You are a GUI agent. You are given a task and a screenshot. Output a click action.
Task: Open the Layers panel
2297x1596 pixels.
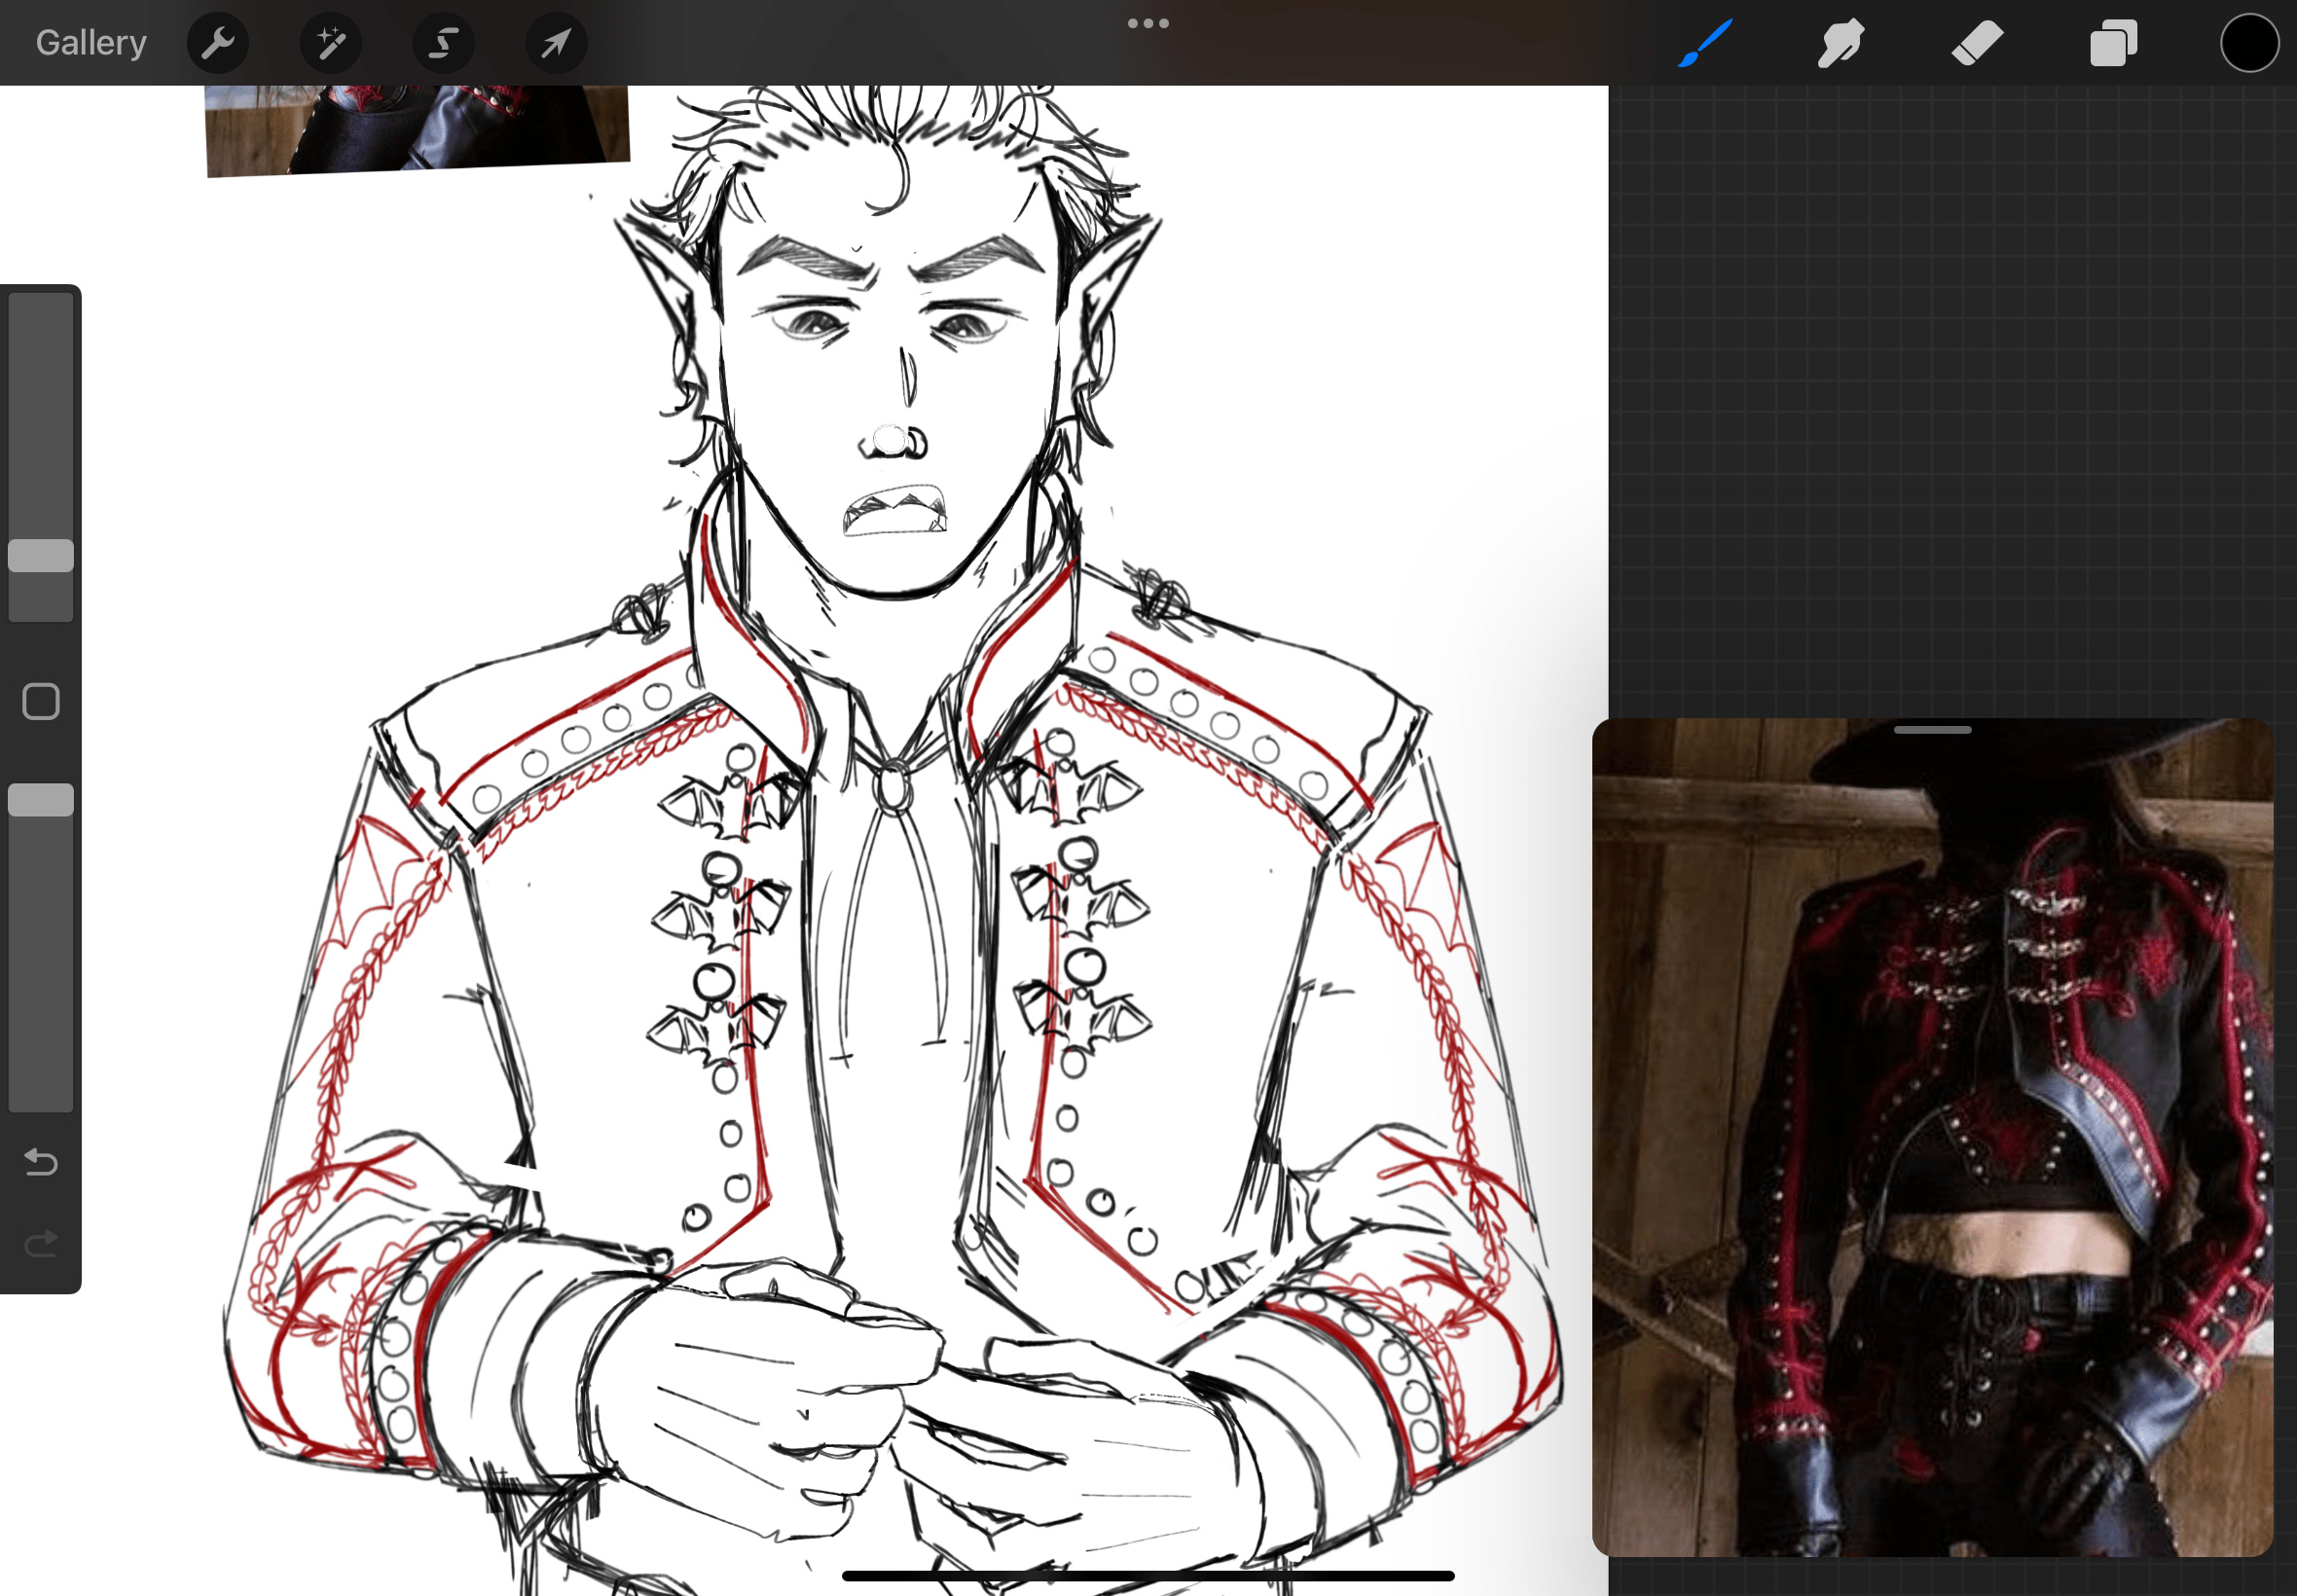click(x=2113, y=43)
